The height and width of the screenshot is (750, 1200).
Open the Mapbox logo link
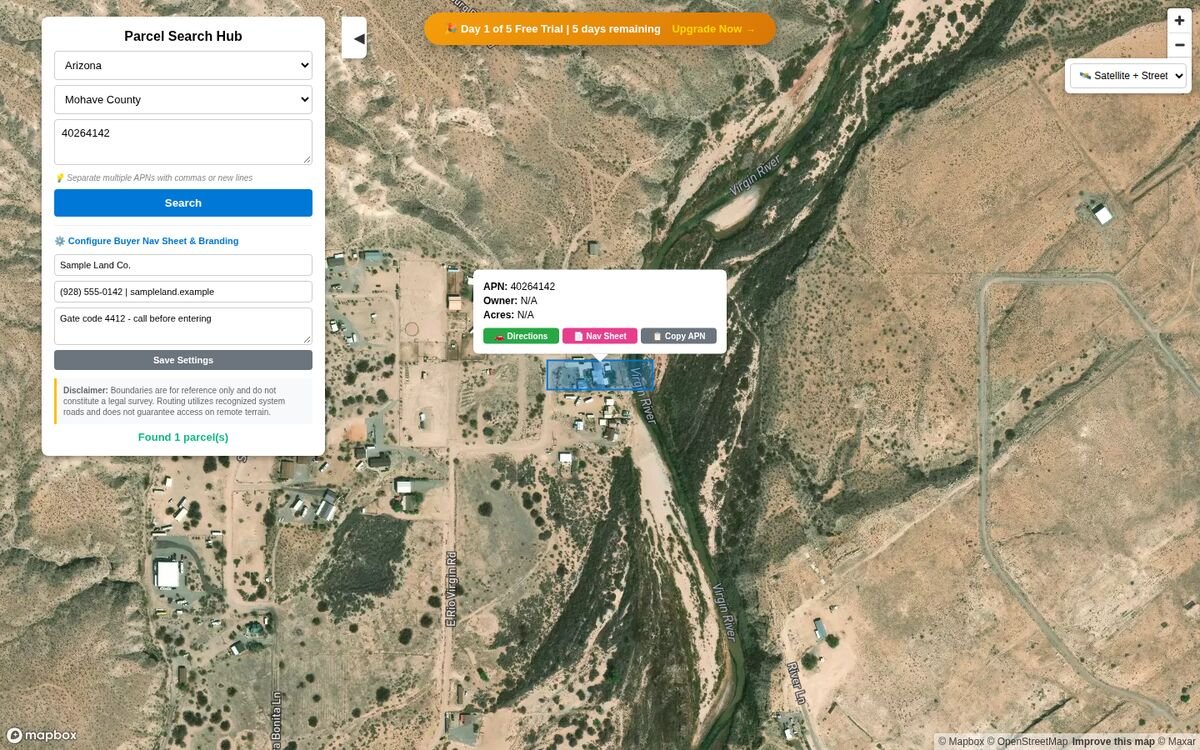(42, 735)
